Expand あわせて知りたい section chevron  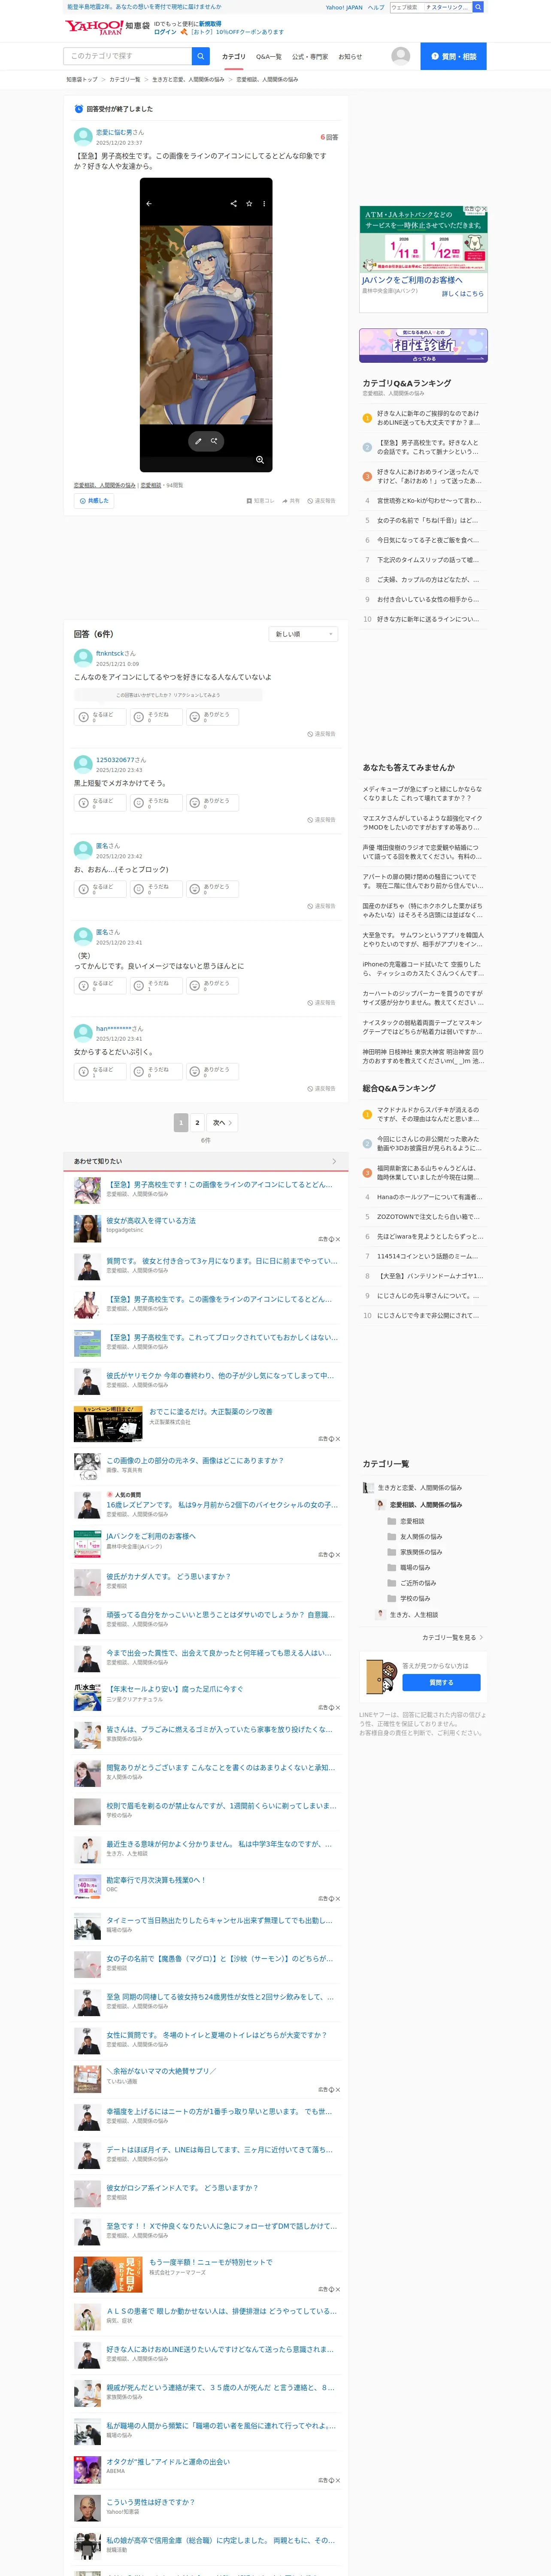coord(334,1161)
